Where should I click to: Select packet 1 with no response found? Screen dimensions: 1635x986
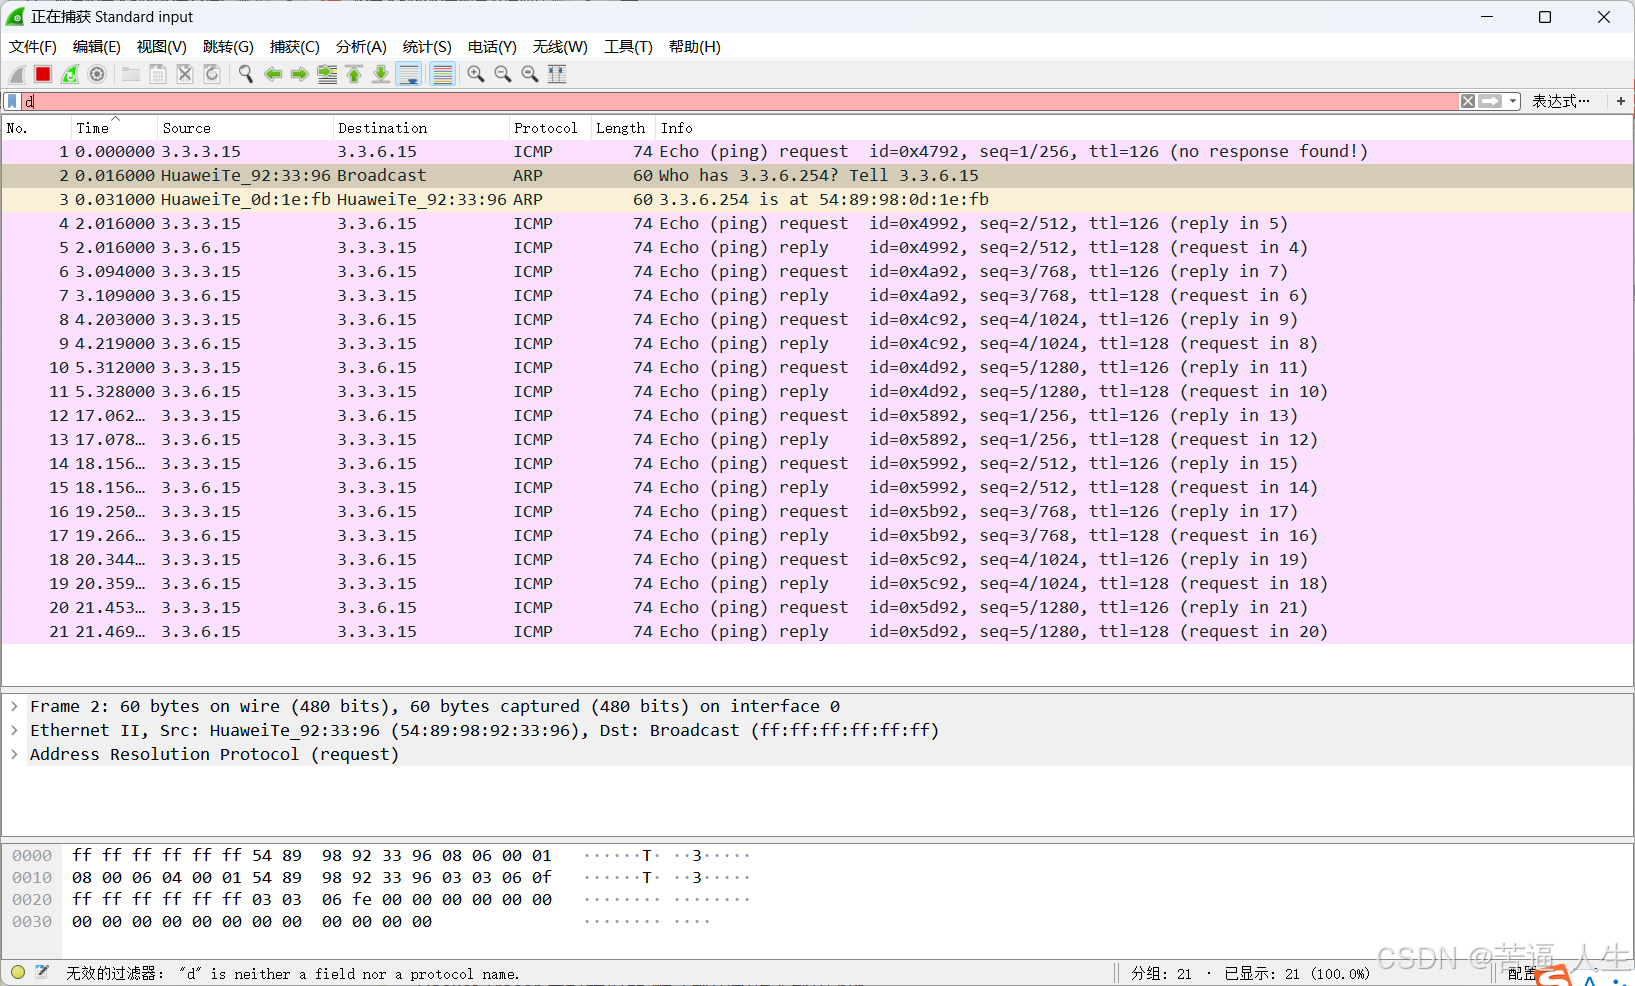point(817,151)
